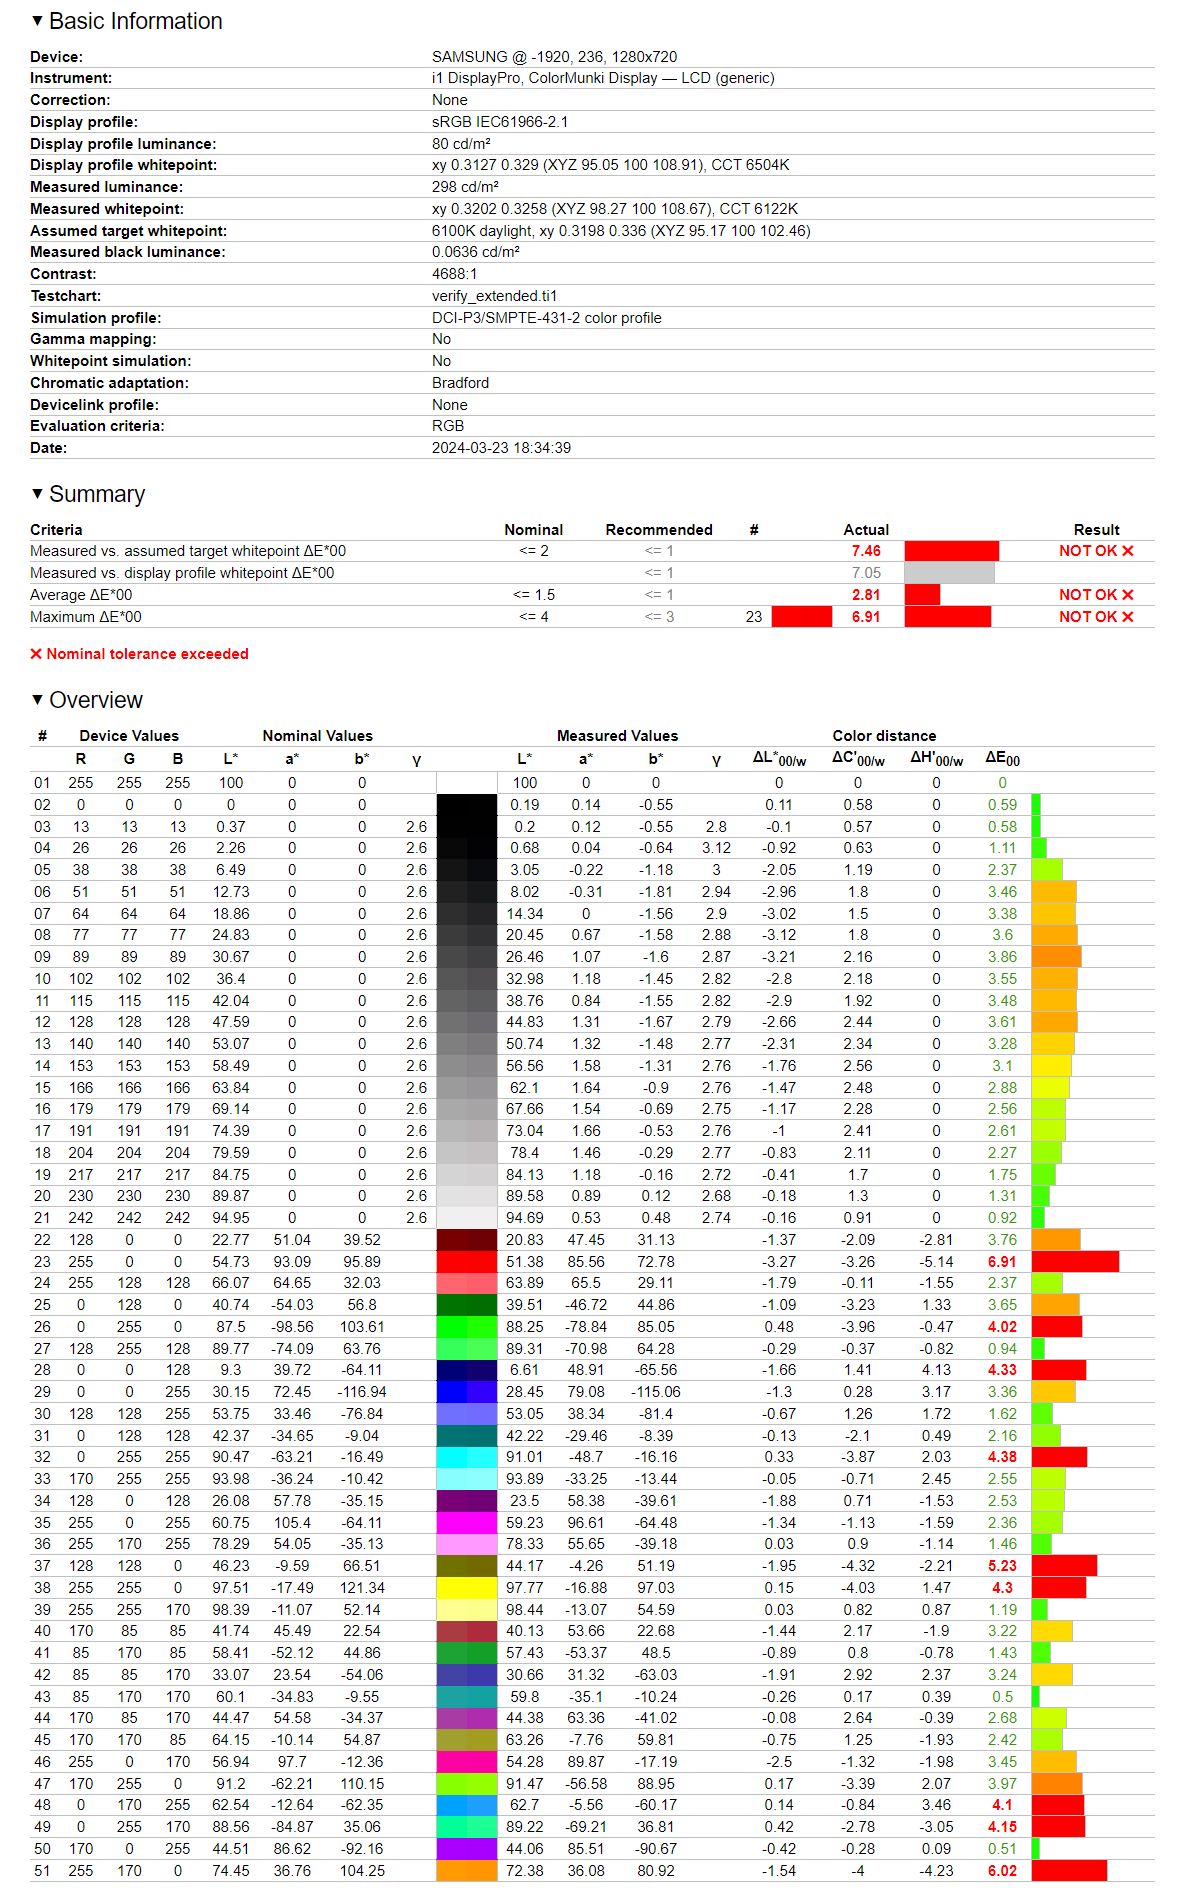
Task: Click the Device Values column header
Action: pyautogui.click(x=129, y=736)
